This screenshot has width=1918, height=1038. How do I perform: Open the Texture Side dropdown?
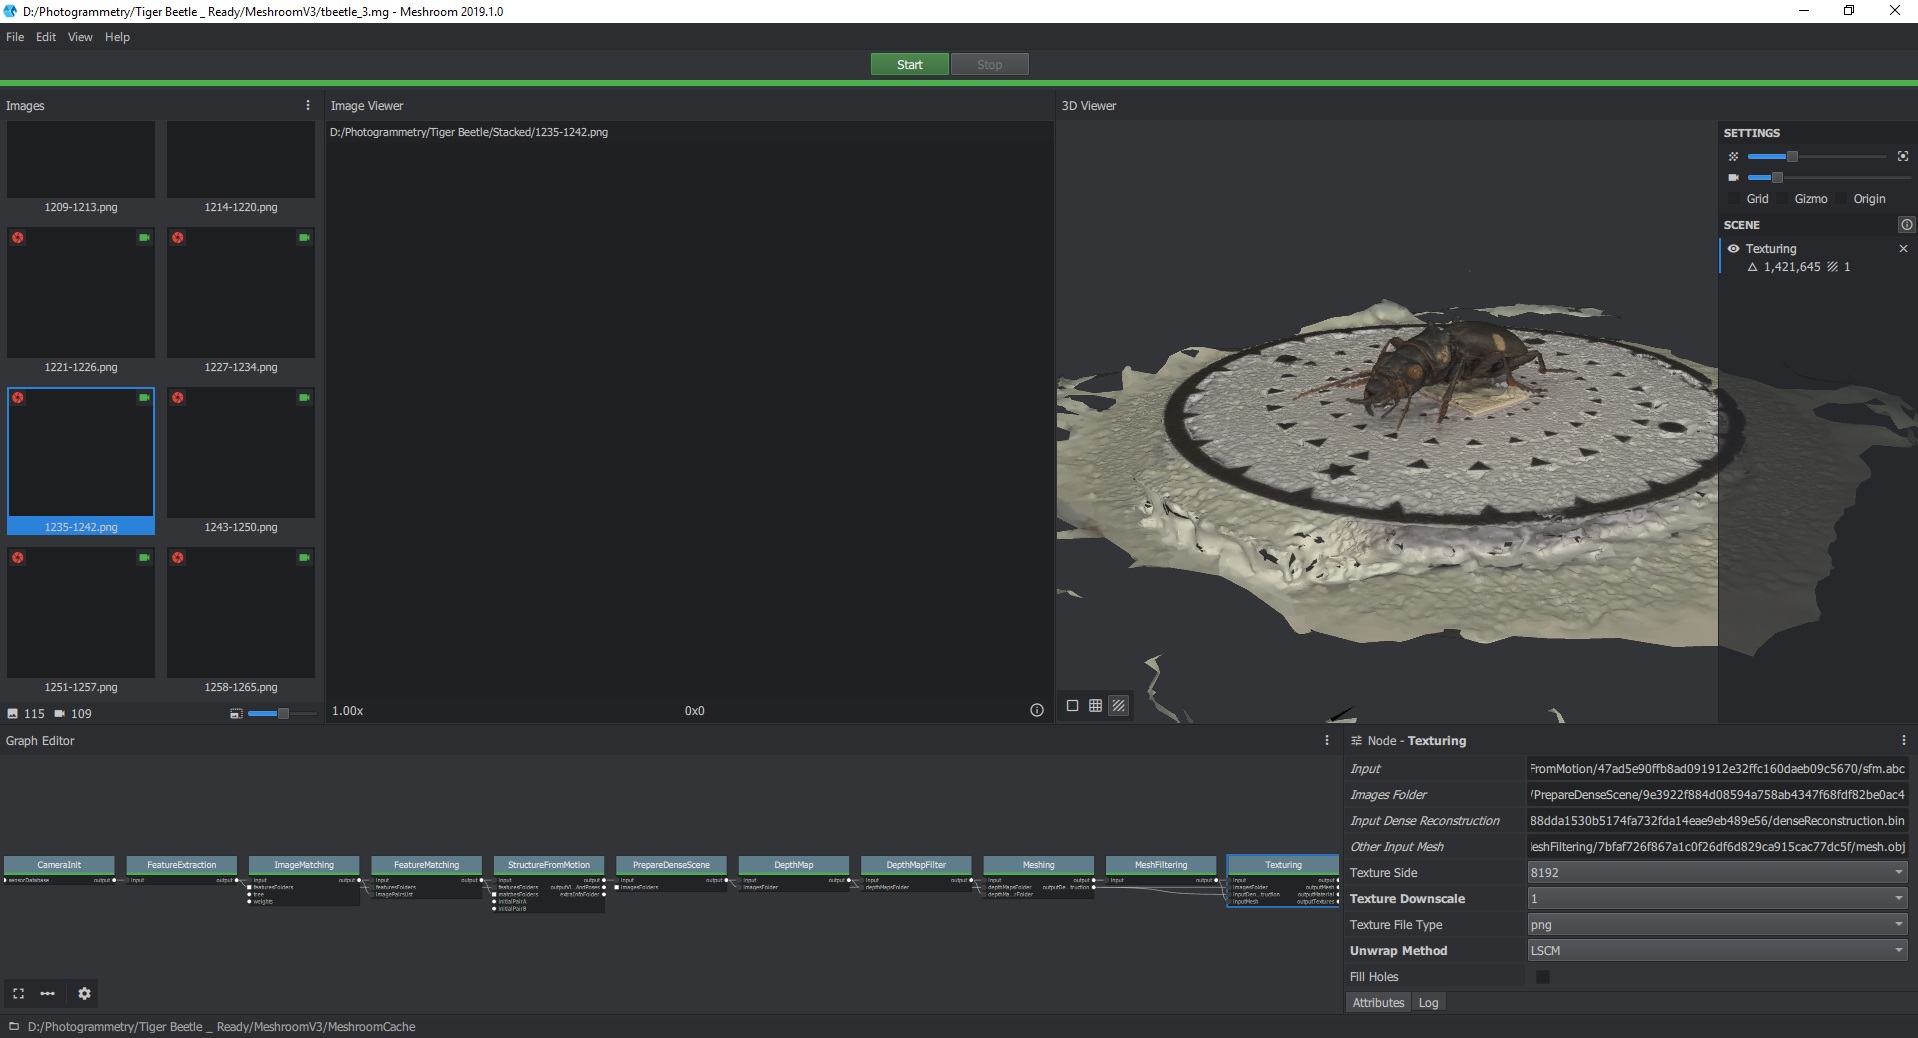pos(1715,873)
